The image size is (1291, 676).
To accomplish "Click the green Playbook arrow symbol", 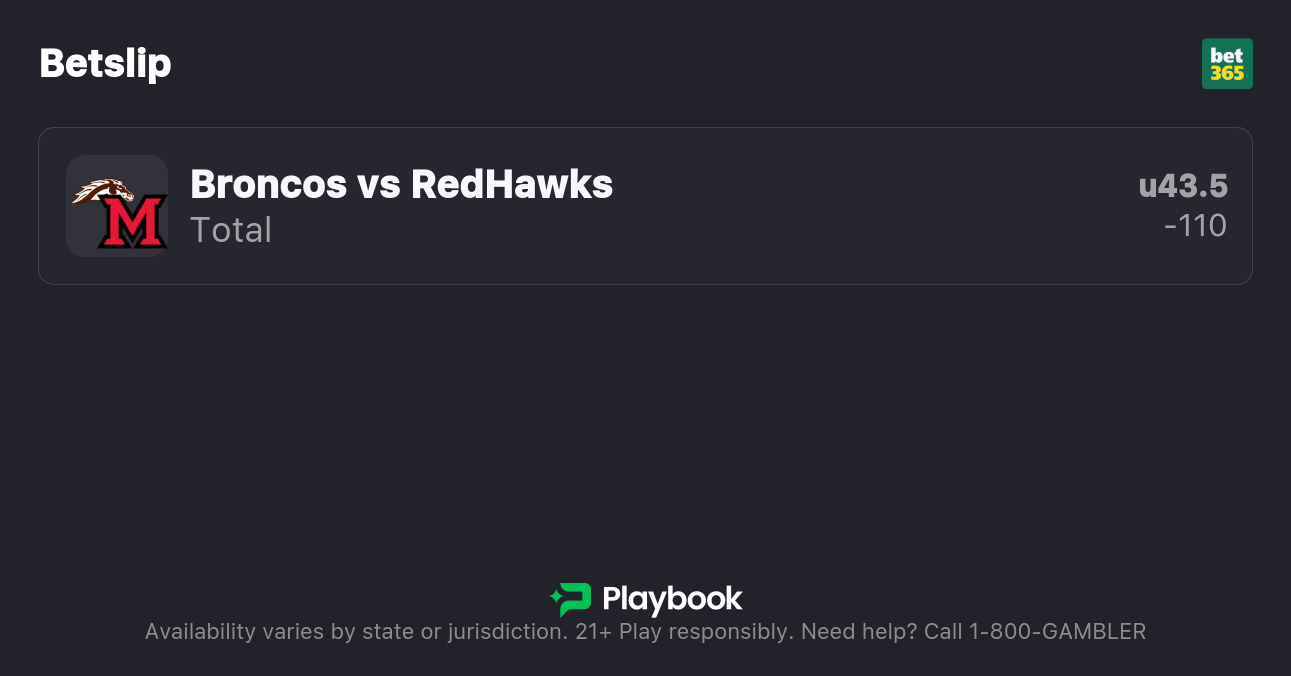I will click(x=570, y=600).
